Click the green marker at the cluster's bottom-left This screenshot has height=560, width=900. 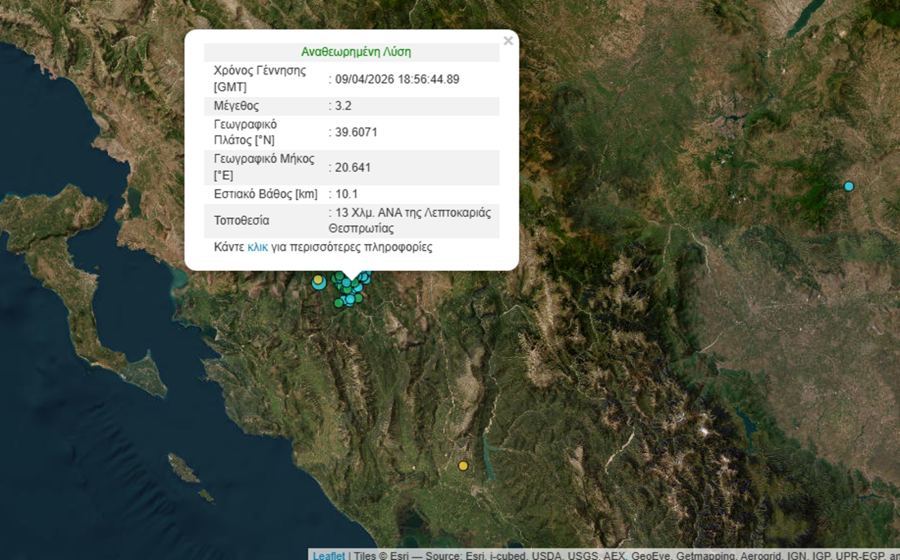pos(339,303)
